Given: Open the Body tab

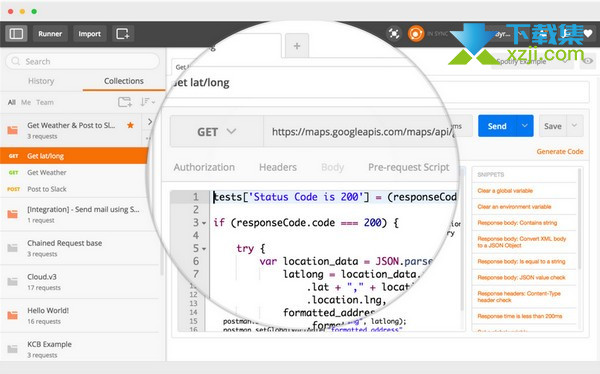Looking at the screenshot, I should 333,167.
